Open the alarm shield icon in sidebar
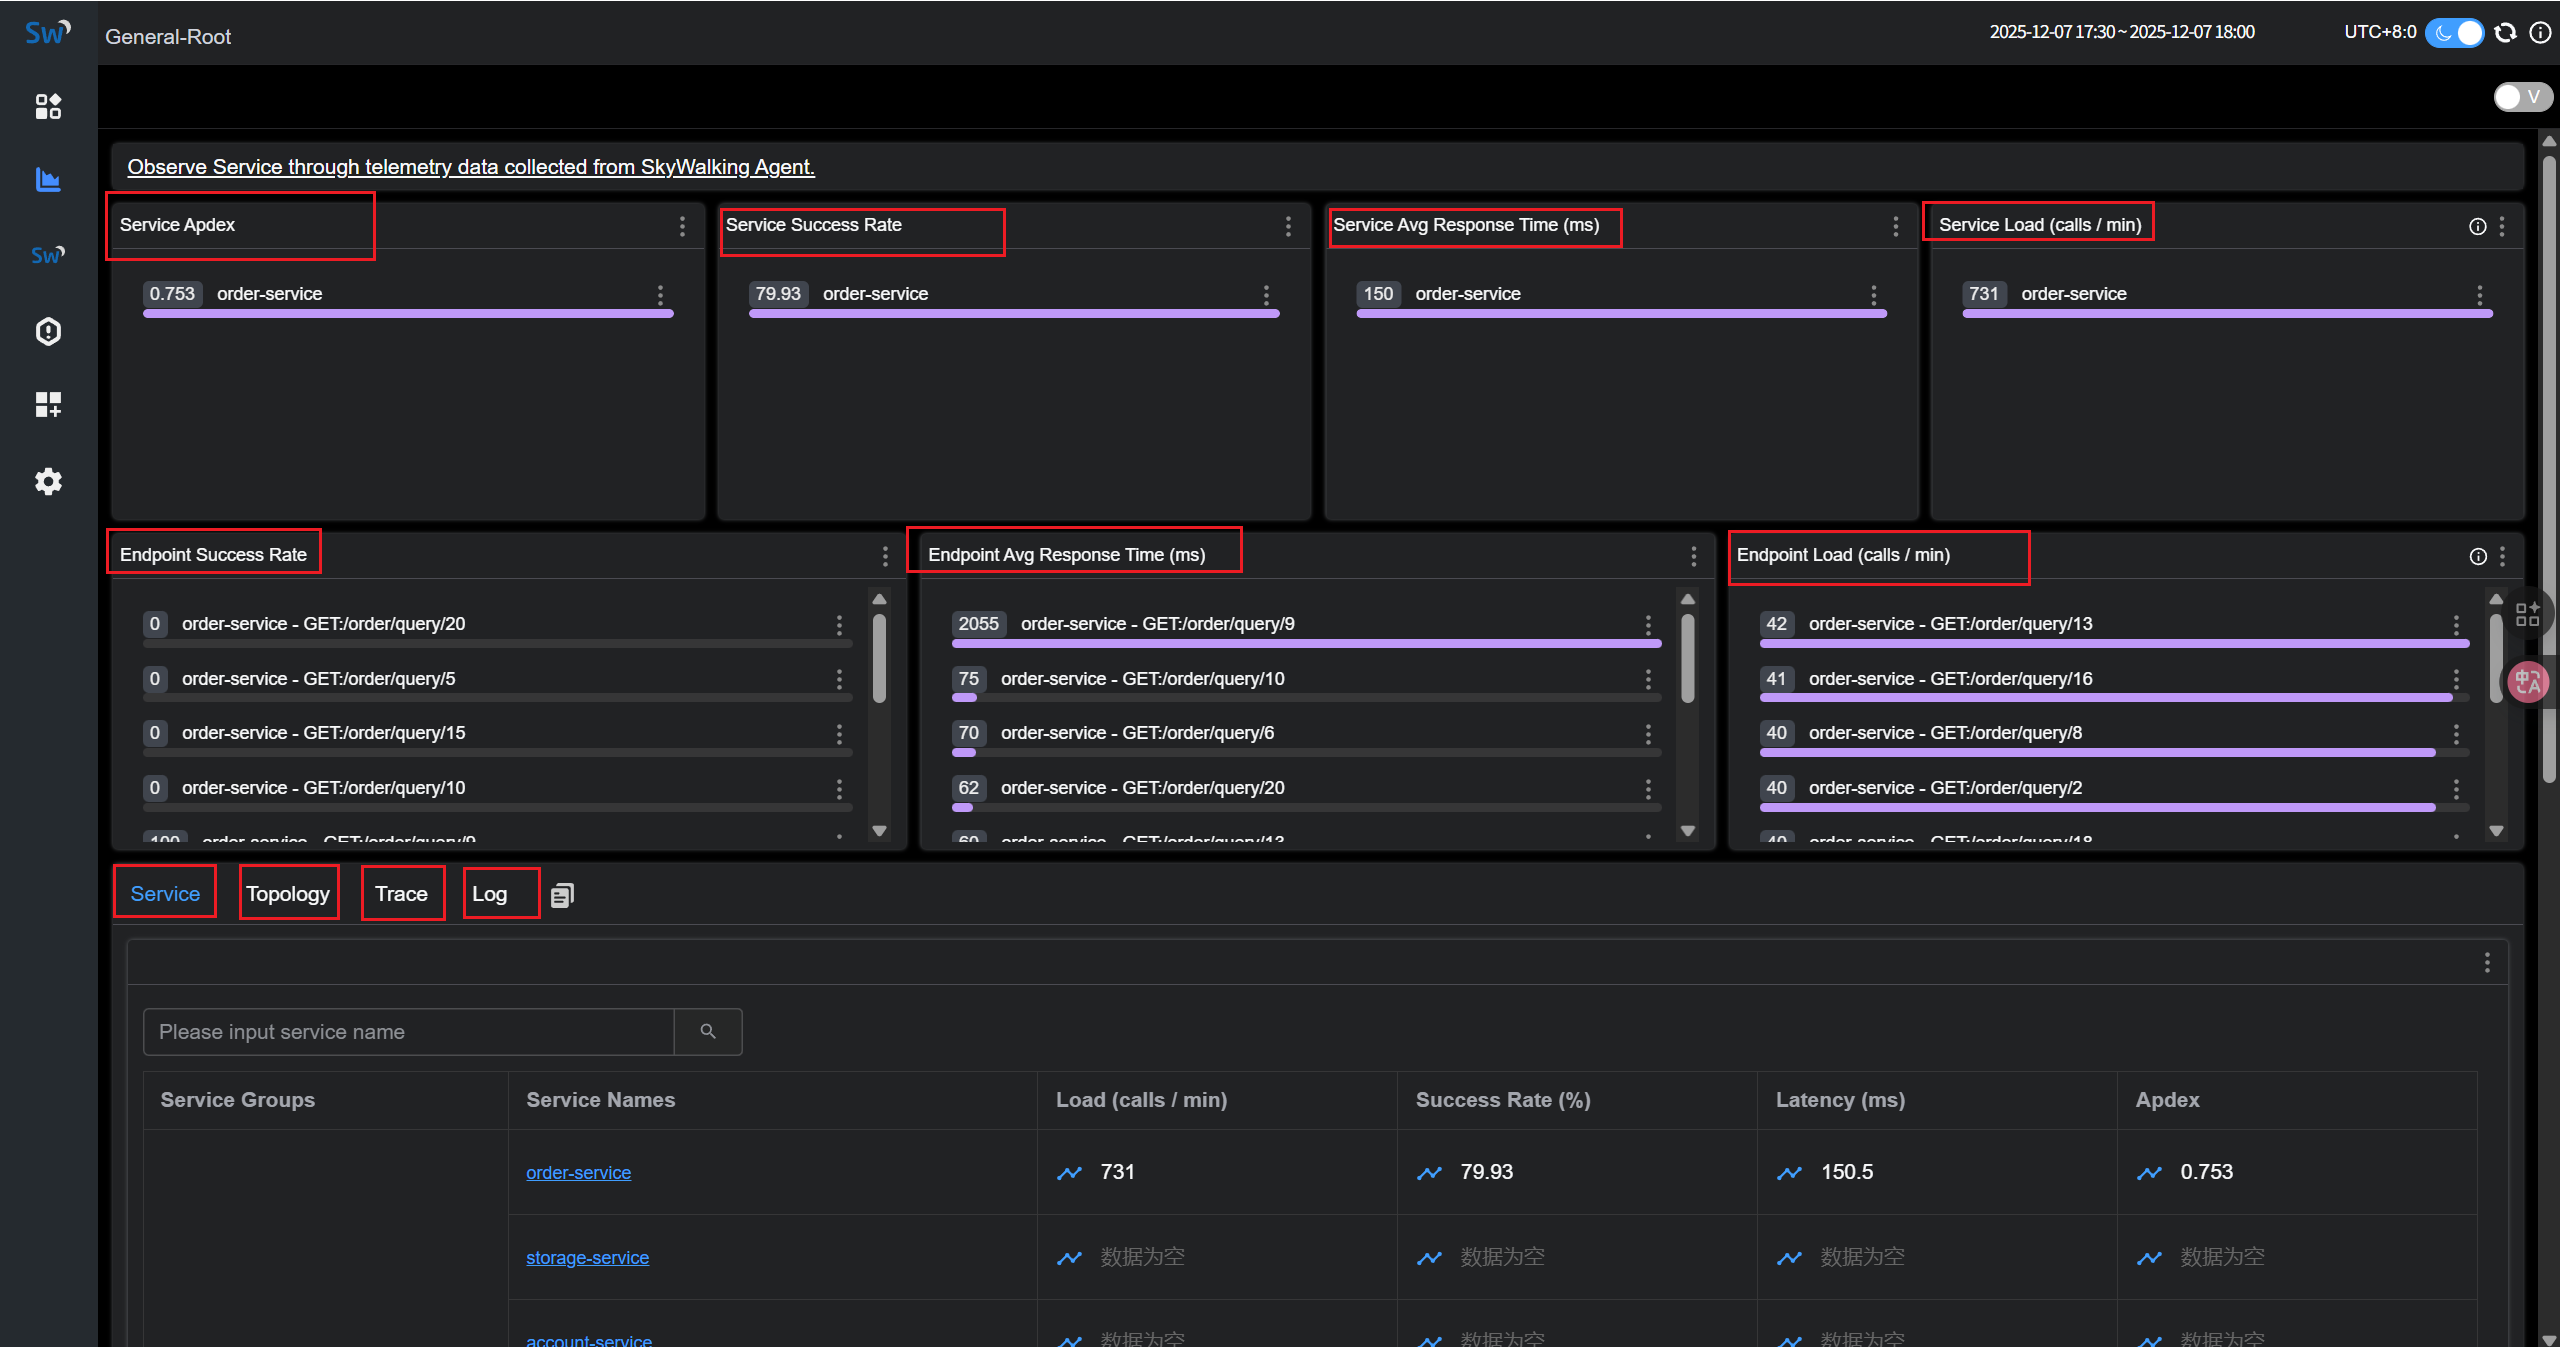The width and height of the screenshot is (2560, 1347). (48, 331)
